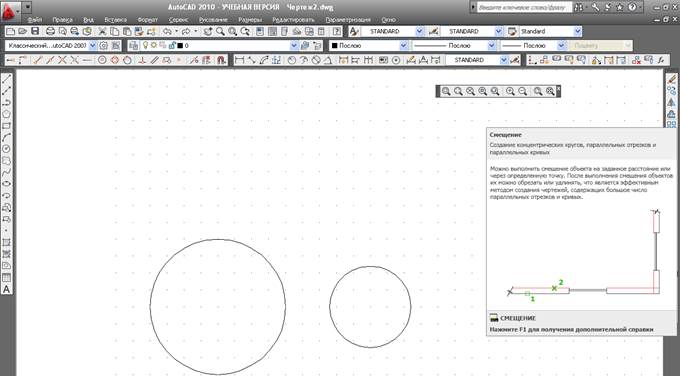Click the function fx parameters icon
680x376 pixels.
(661, 60)
